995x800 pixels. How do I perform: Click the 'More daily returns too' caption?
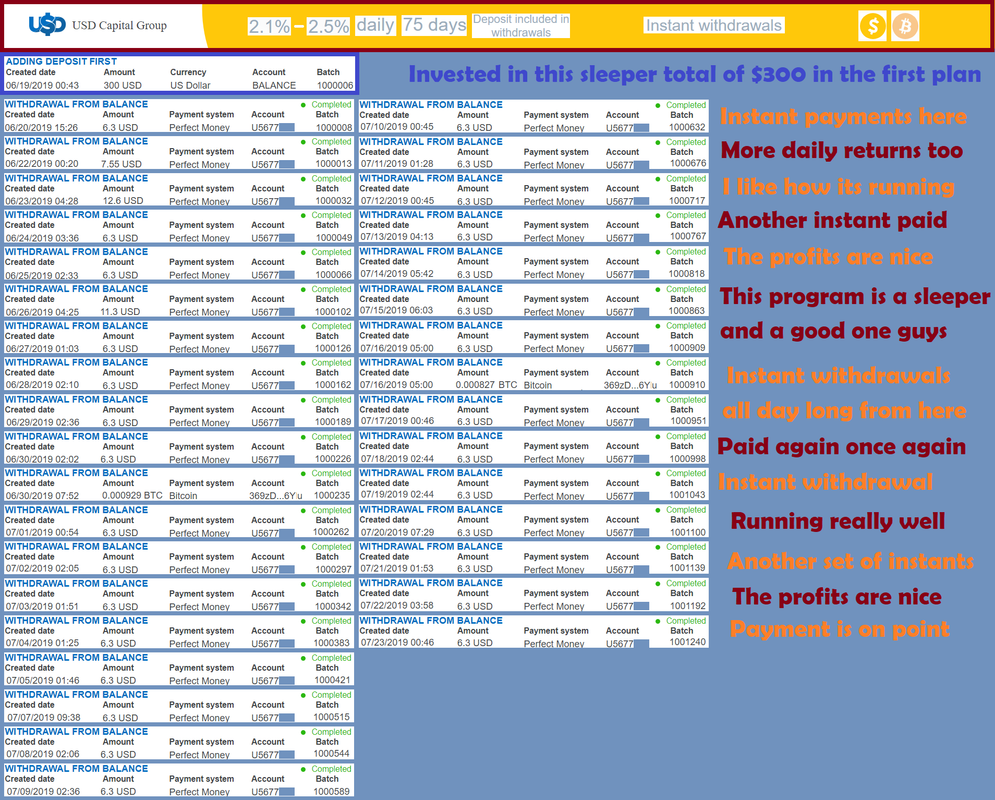click(842, 150)
